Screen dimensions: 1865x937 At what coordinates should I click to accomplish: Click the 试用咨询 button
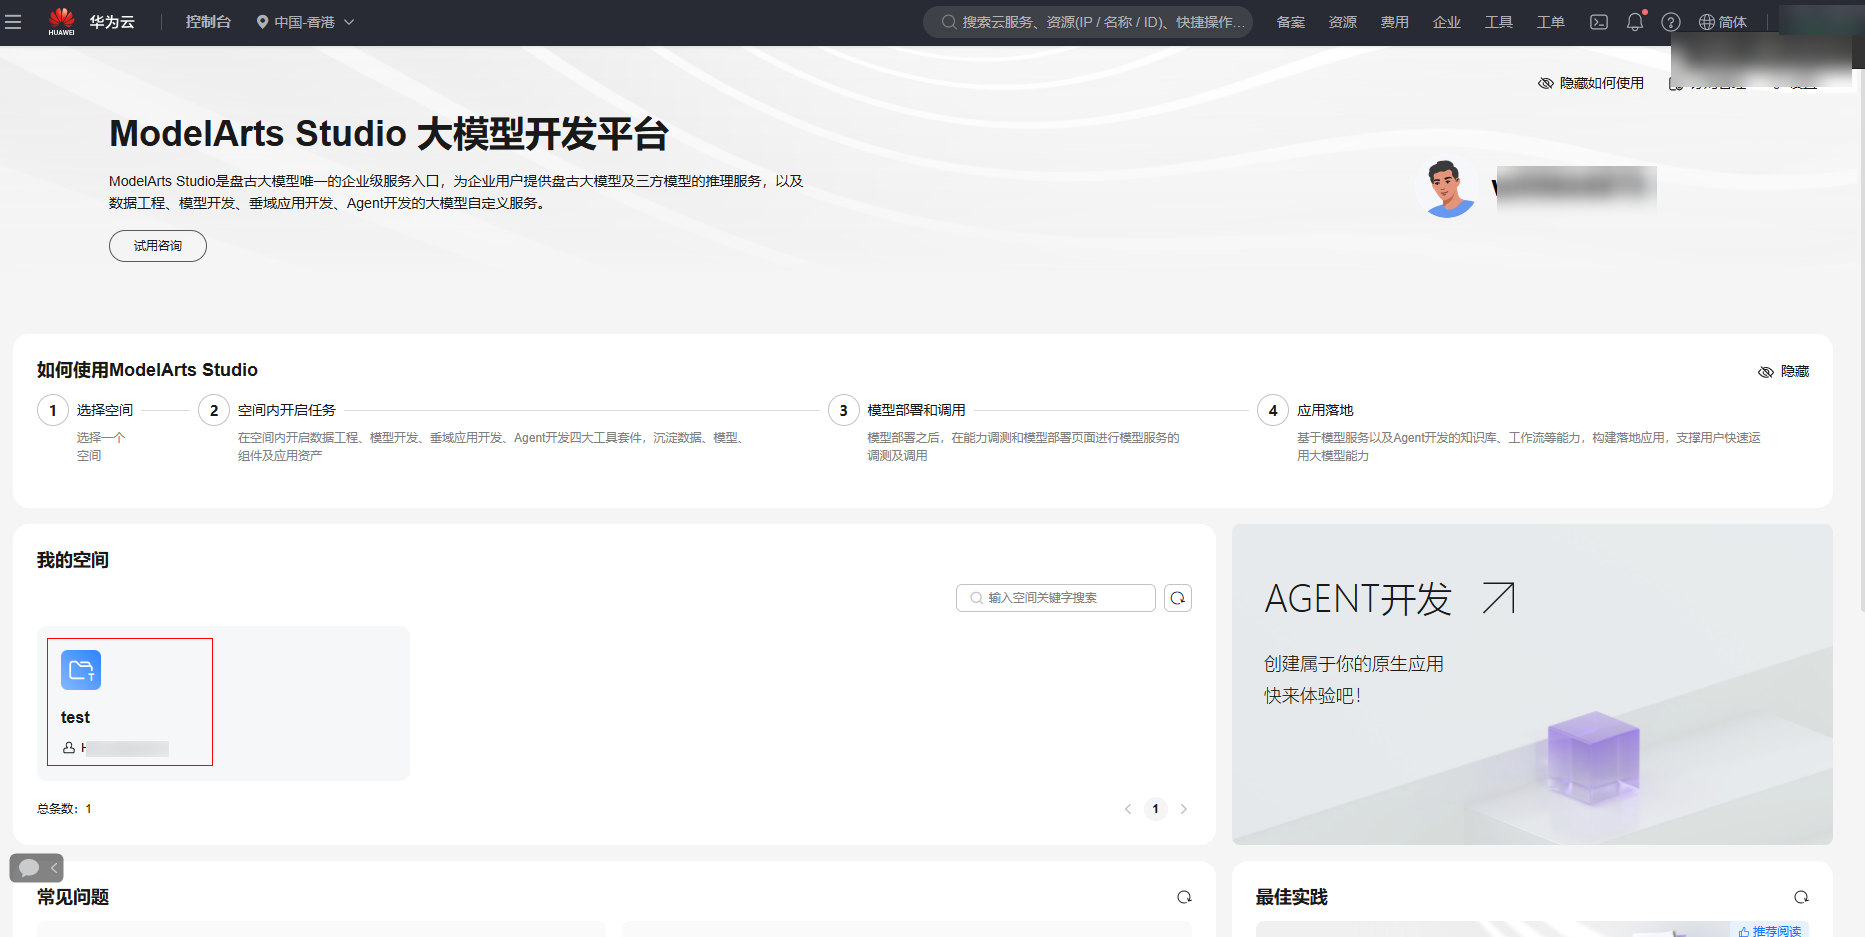point(158,246)
